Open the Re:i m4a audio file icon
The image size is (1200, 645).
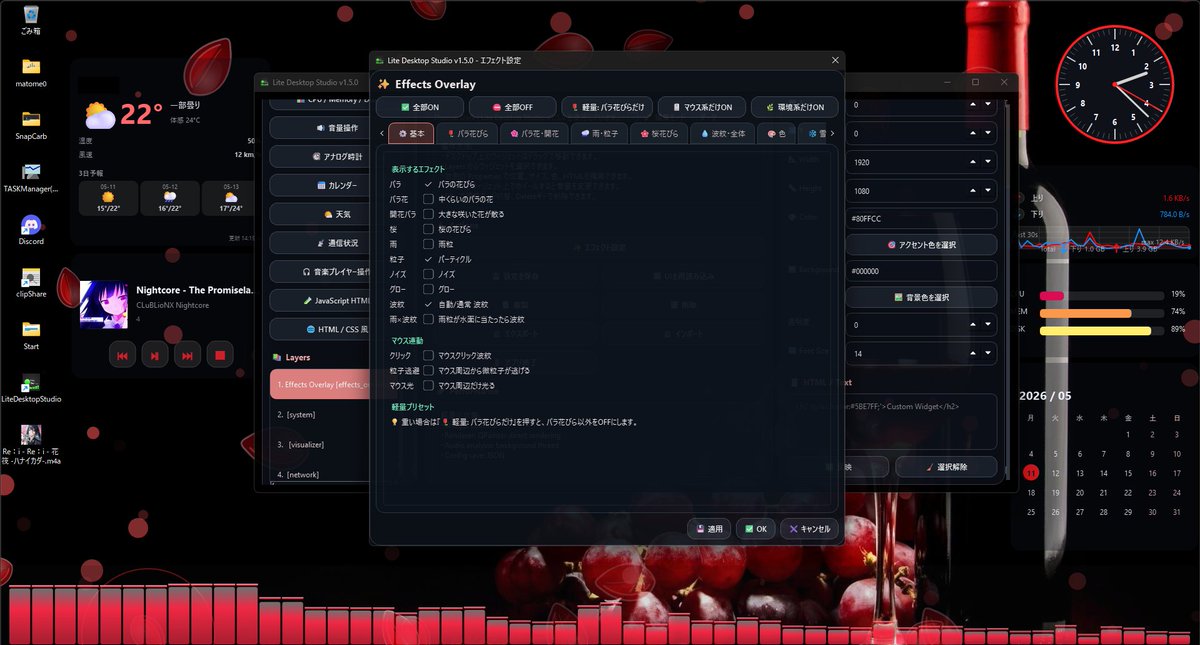coord(31,445)
